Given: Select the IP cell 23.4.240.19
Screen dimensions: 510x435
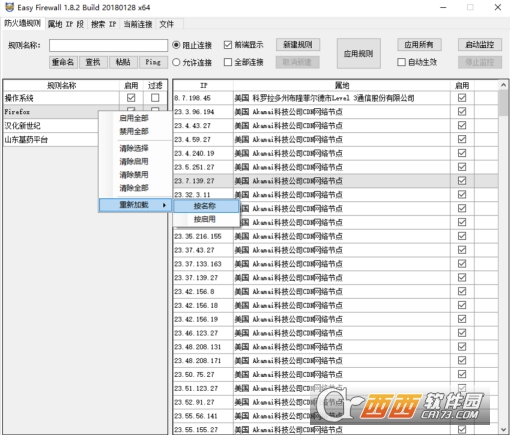Looking at the screenshot, I should point(203,153).
